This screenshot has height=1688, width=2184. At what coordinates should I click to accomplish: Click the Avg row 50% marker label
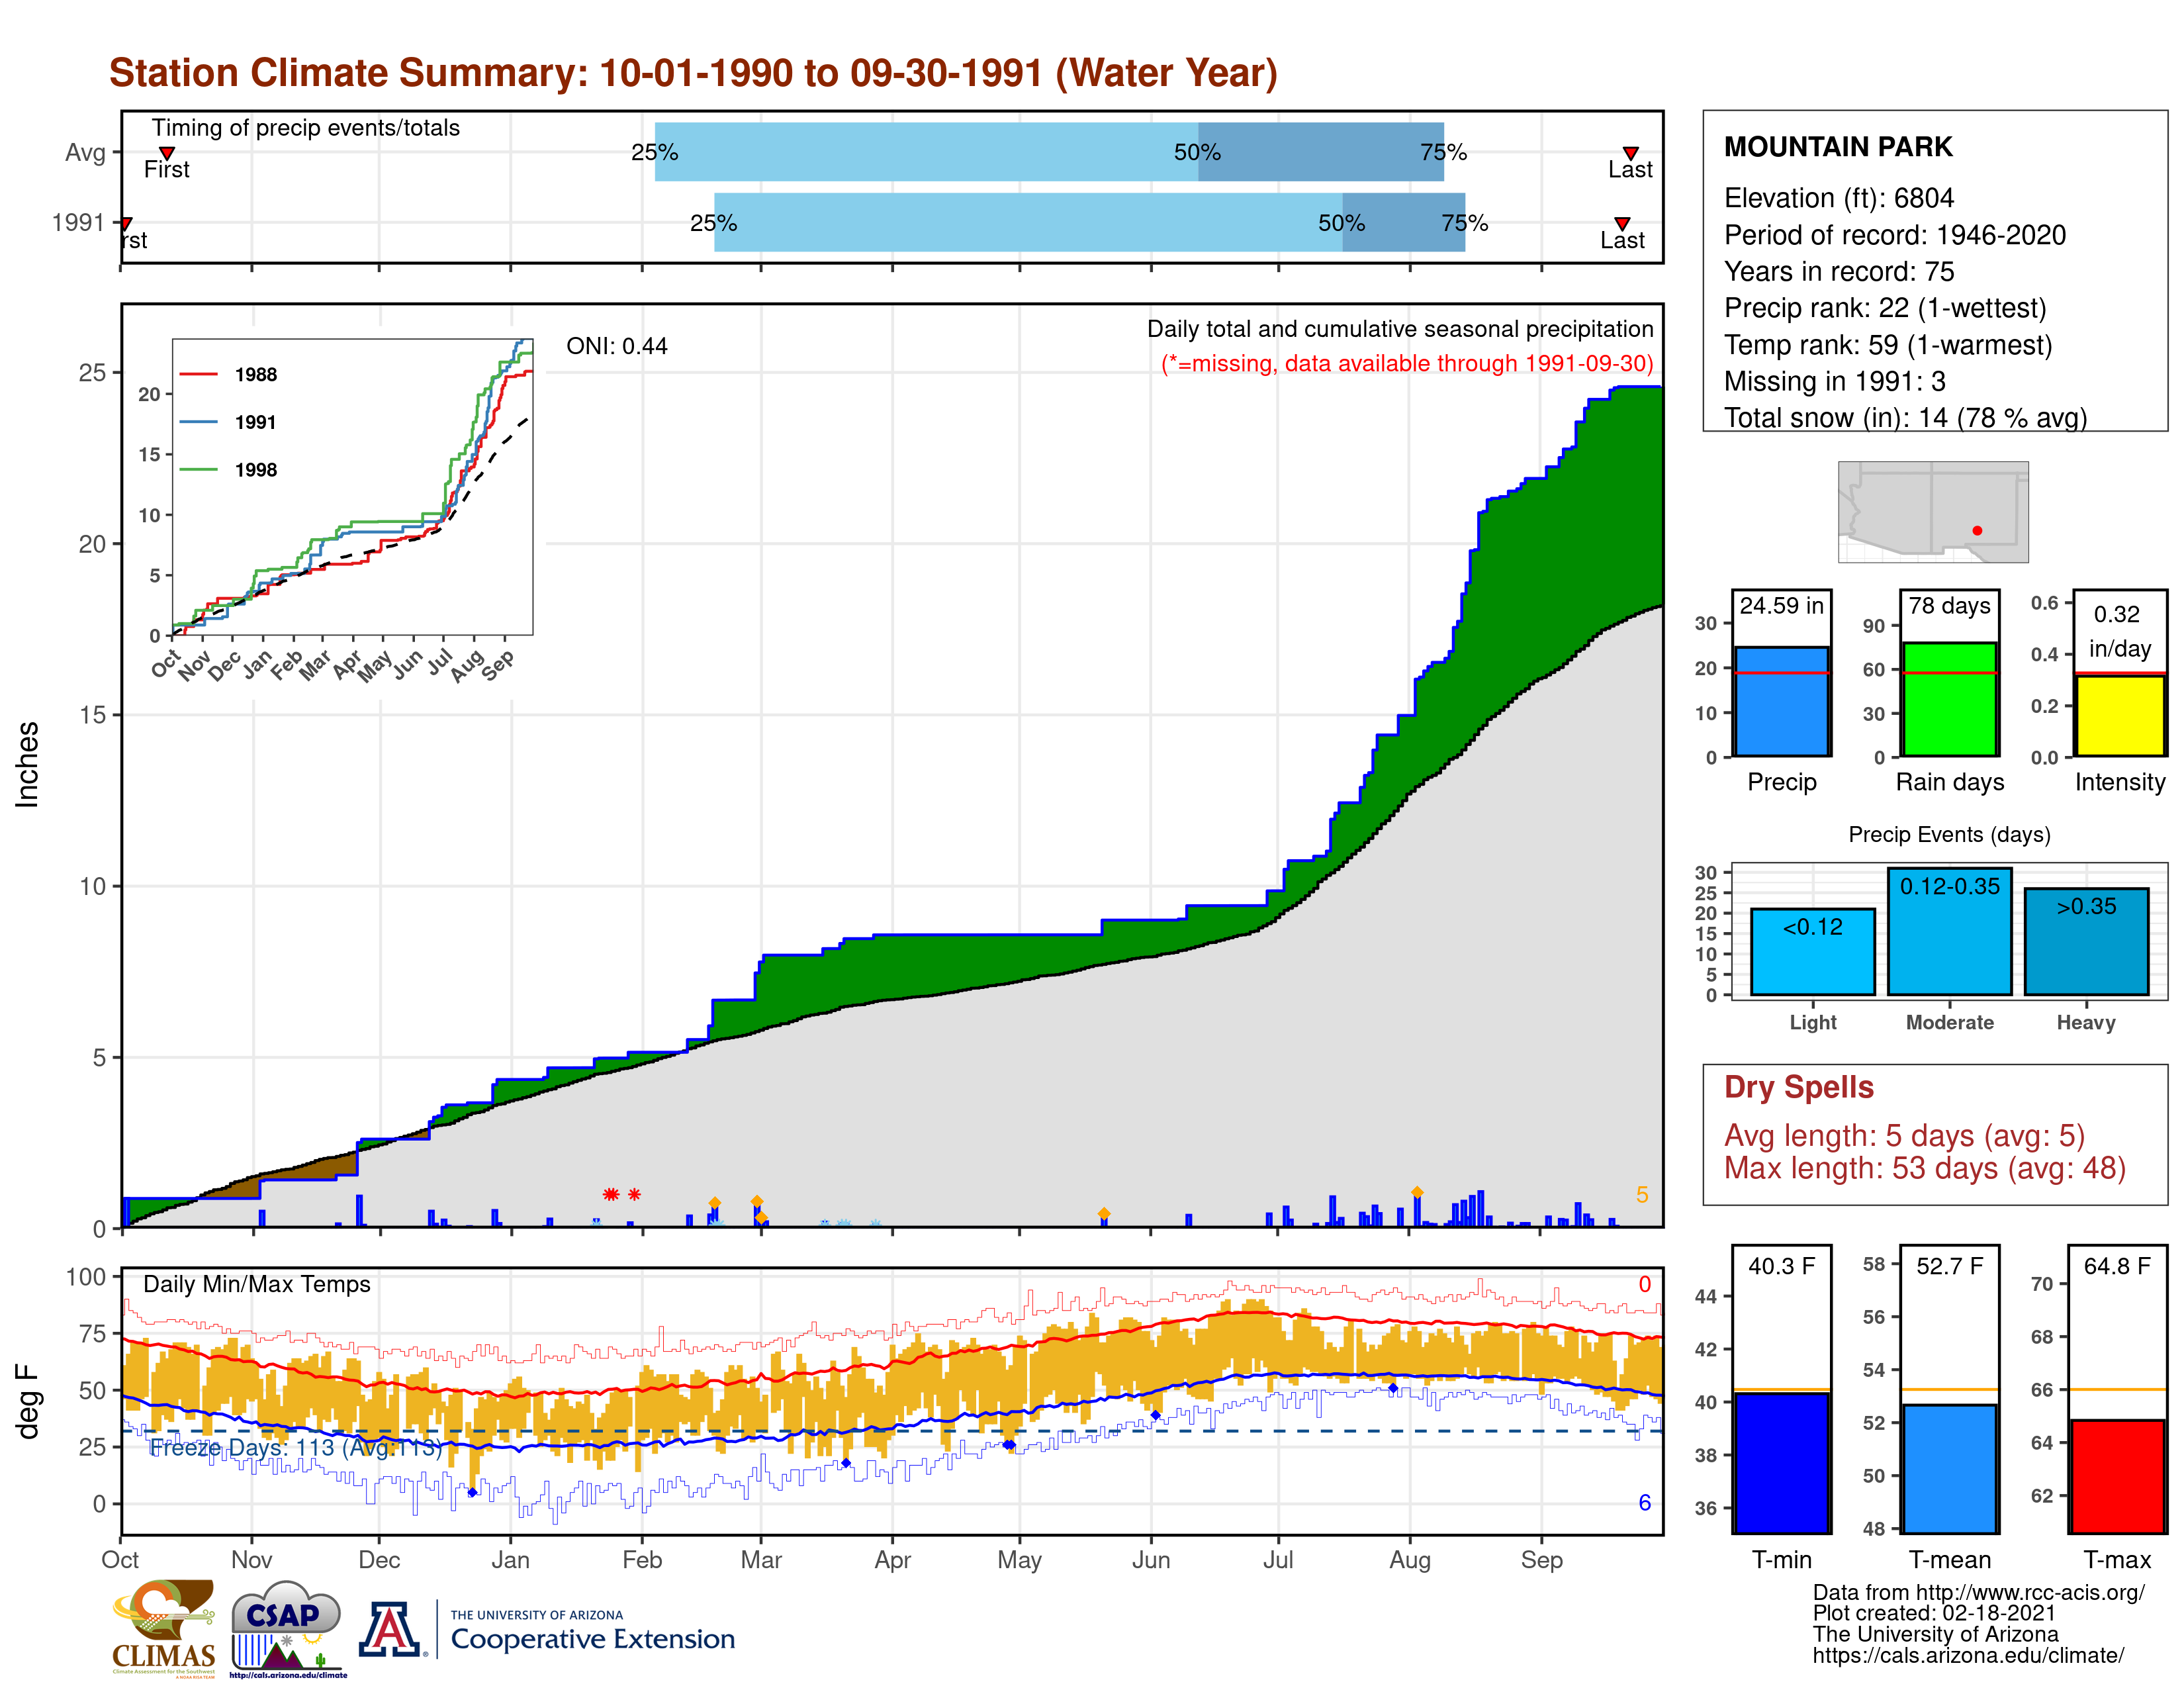pyautogui.click(x=1197, y=152)
